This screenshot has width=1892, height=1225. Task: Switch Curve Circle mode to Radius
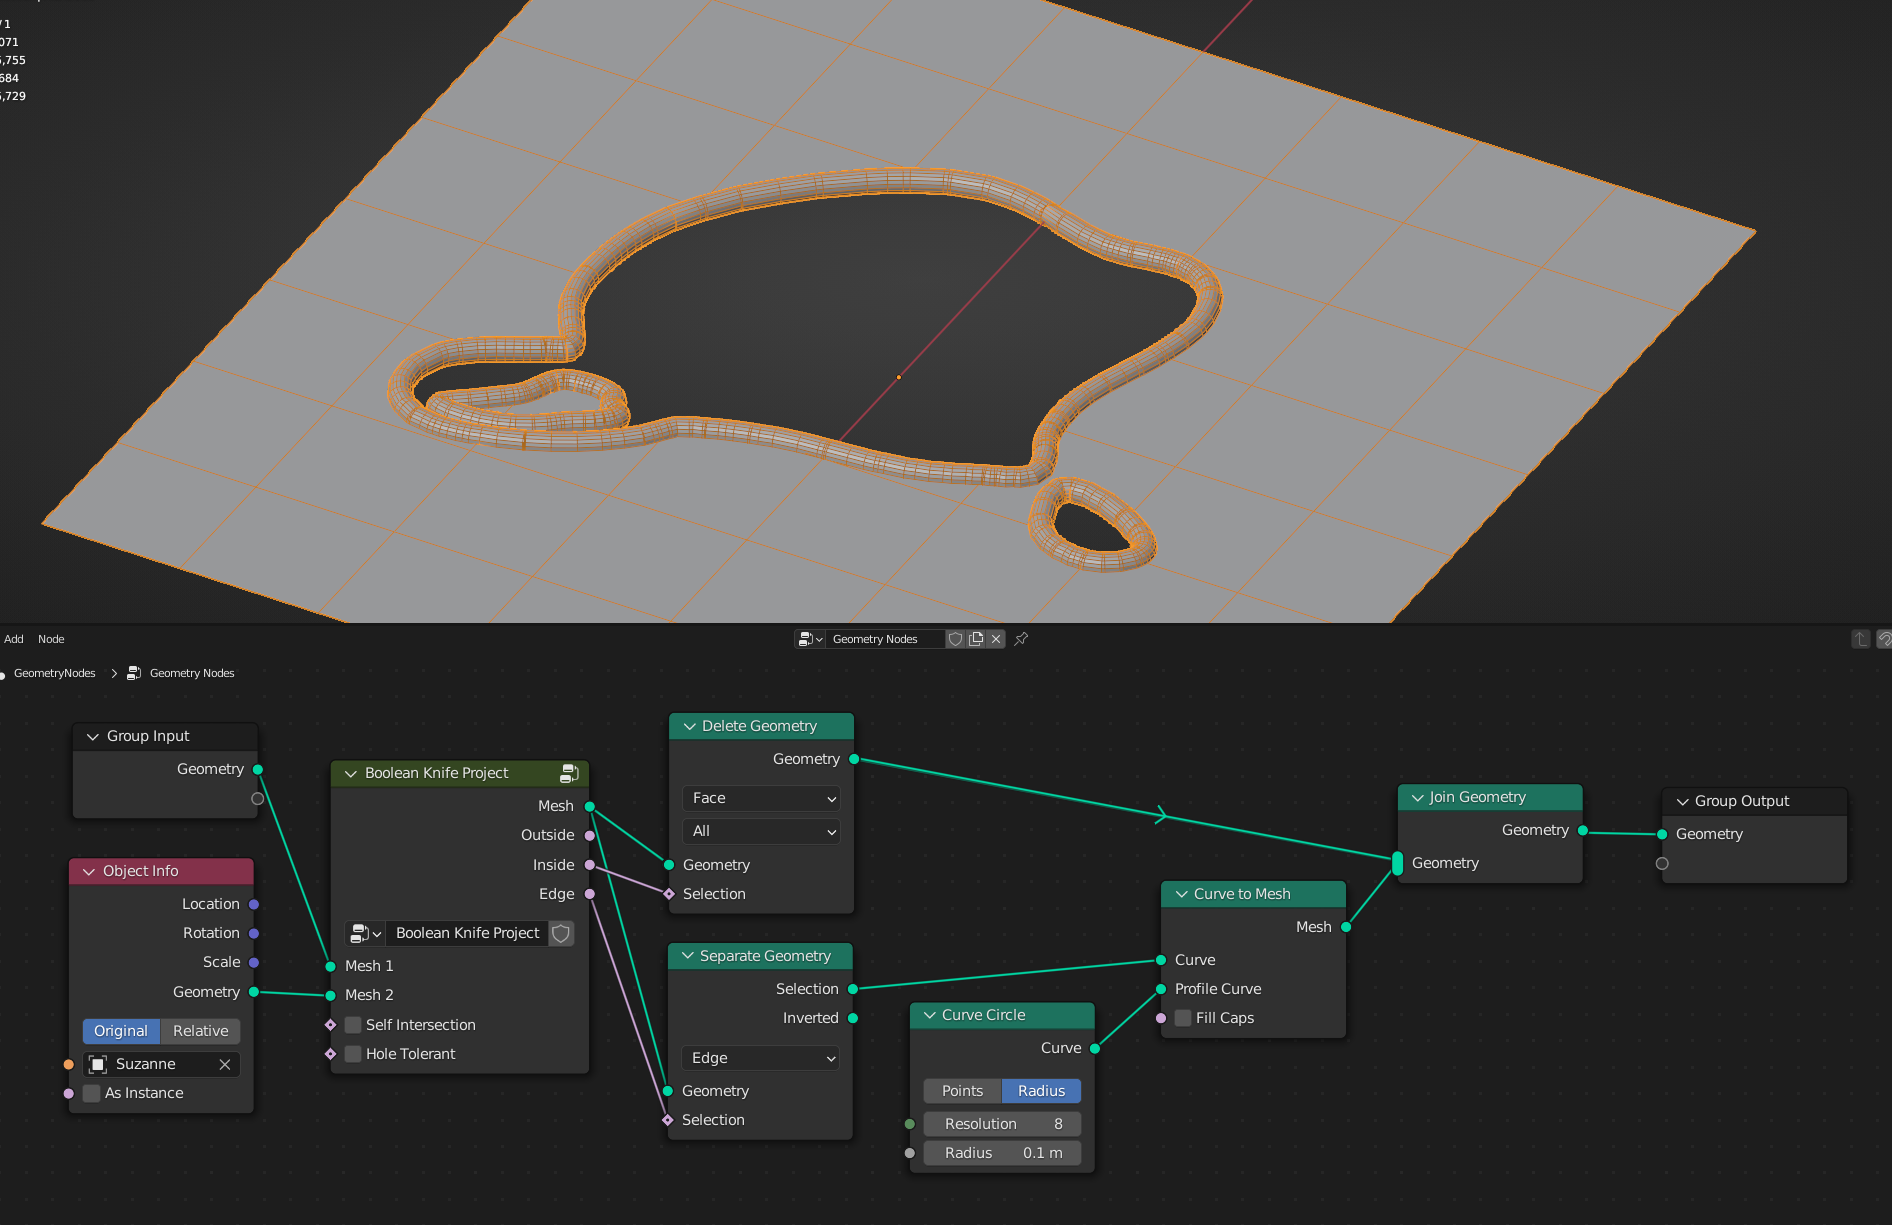[1041, 1091]
